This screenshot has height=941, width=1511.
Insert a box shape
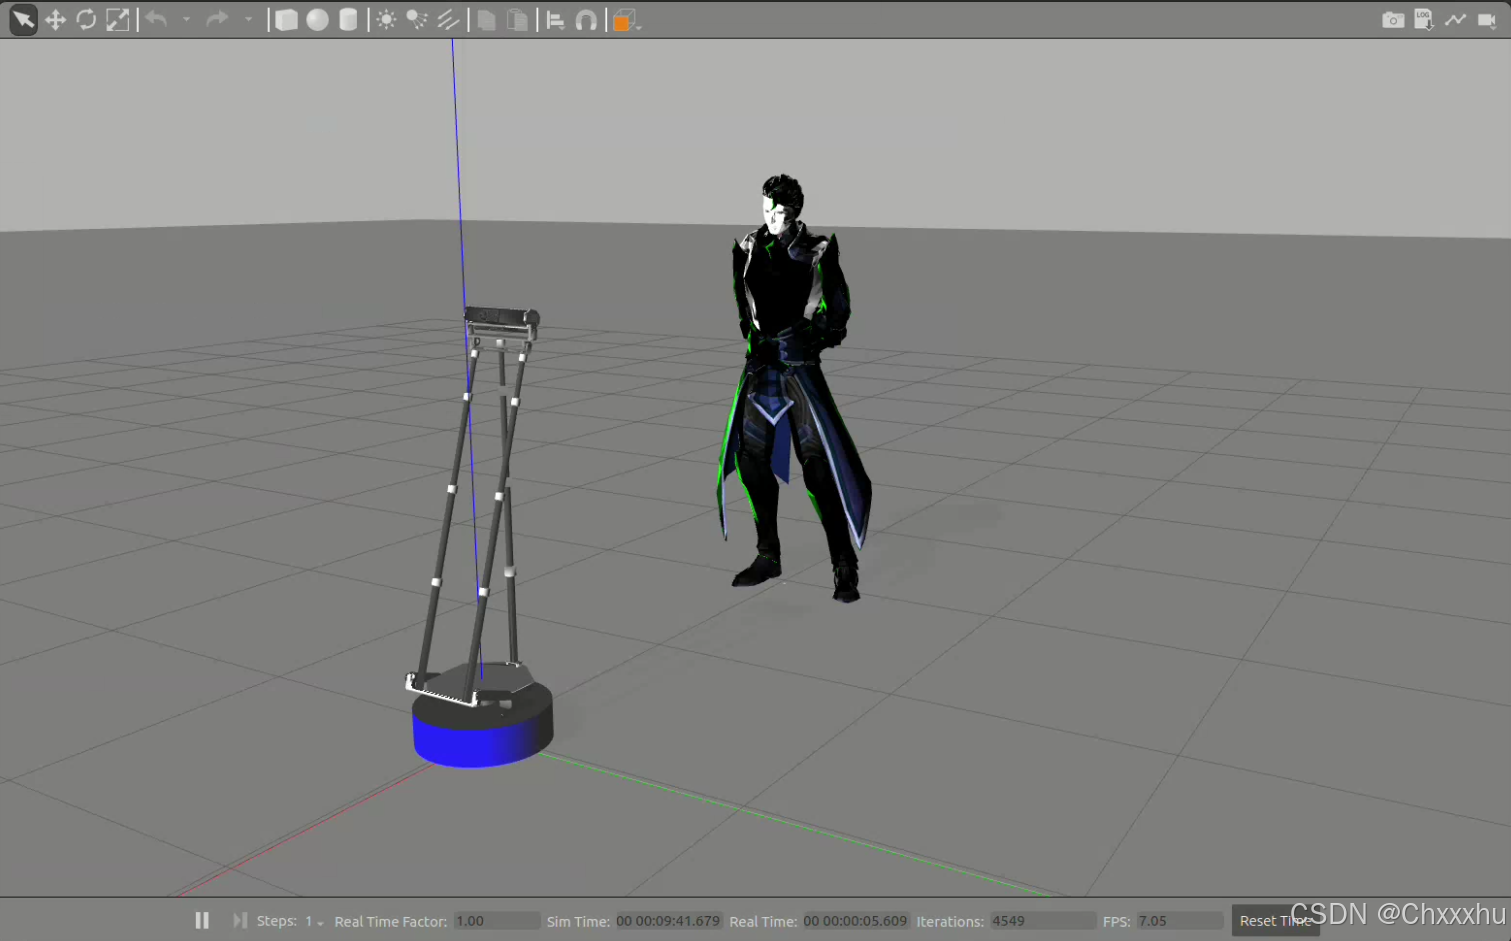point(286,20)
